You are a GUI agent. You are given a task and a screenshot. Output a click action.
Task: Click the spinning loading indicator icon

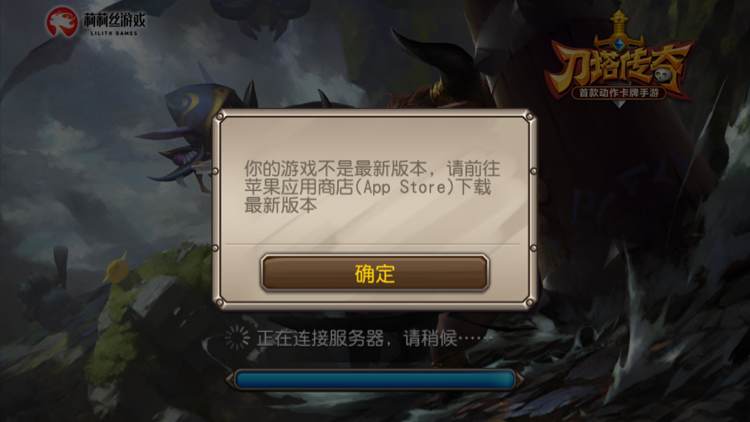237,338
